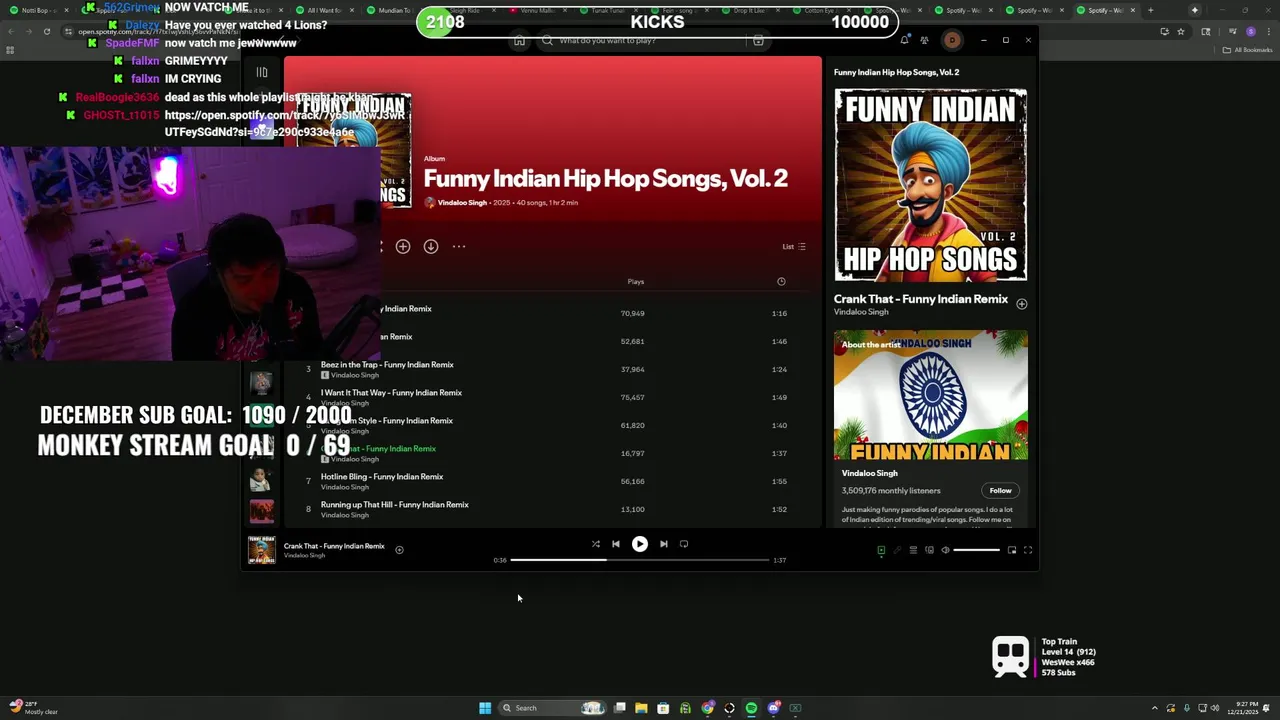Go to Spotify Home icon
The width and height of the screenshot is (1280, 720).
click(x=519, y=41)
